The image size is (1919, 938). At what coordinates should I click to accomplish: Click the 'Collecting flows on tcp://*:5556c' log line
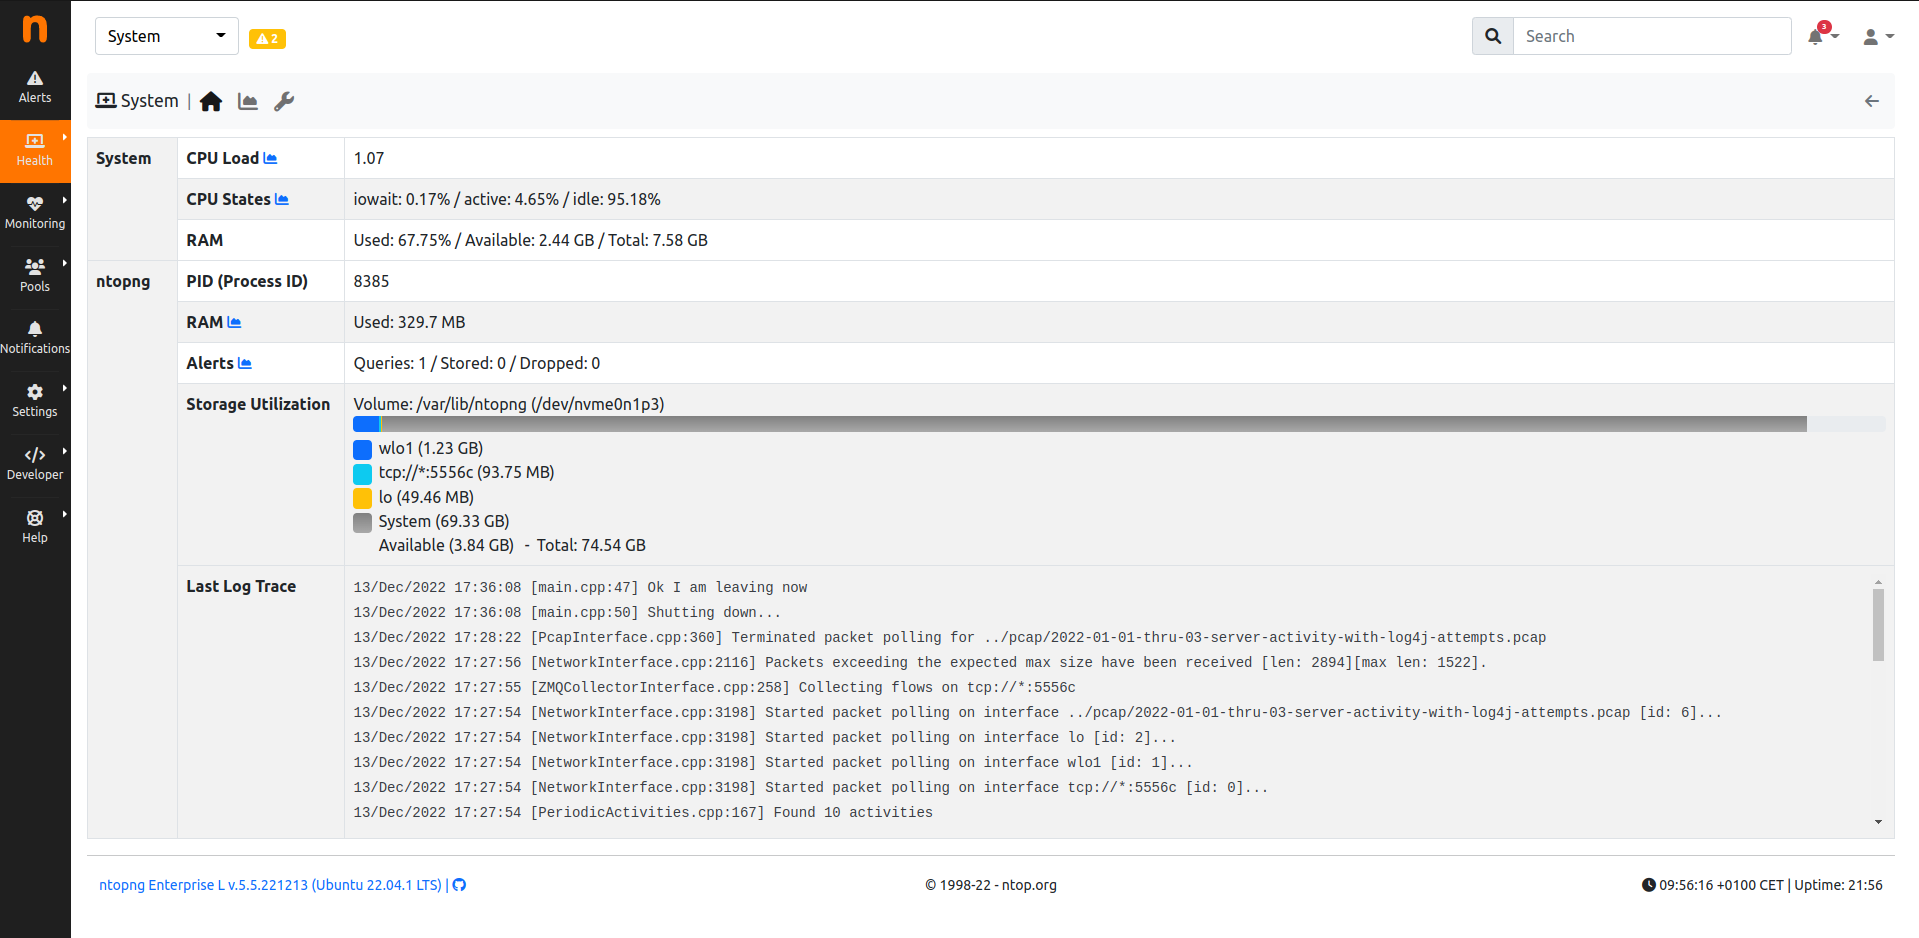(714, 688)
